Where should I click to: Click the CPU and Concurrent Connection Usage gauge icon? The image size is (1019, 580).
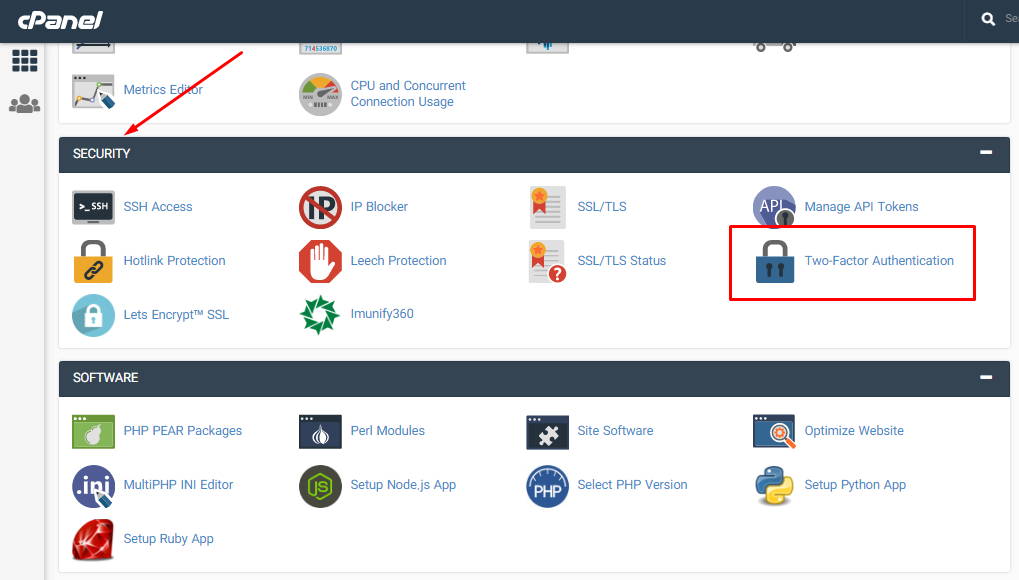(320, 94)
